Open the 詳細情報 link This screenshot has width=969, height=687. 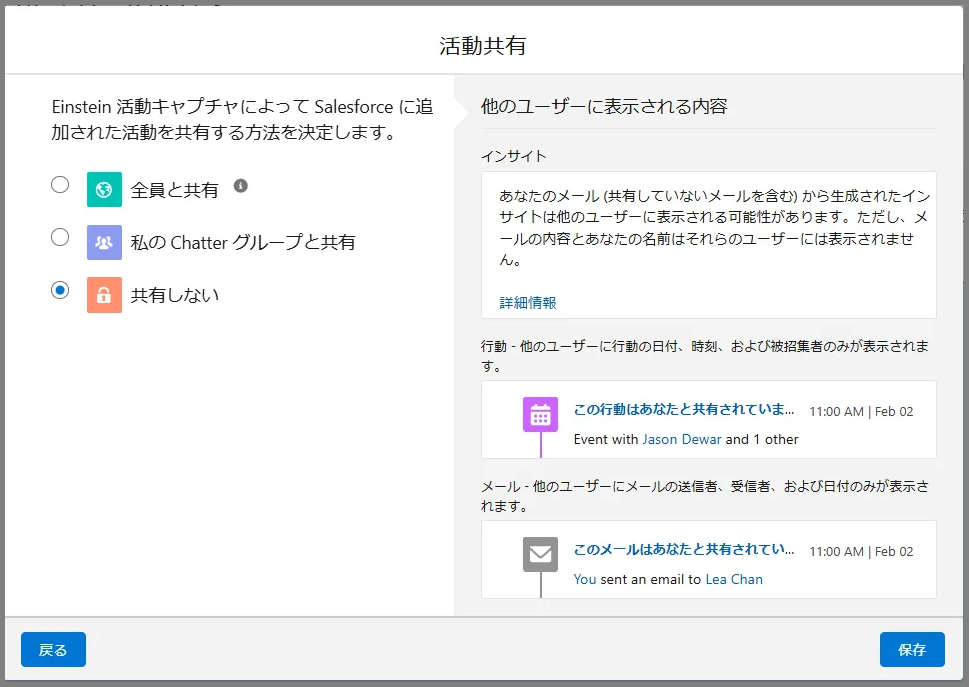[x=528, y=303]
